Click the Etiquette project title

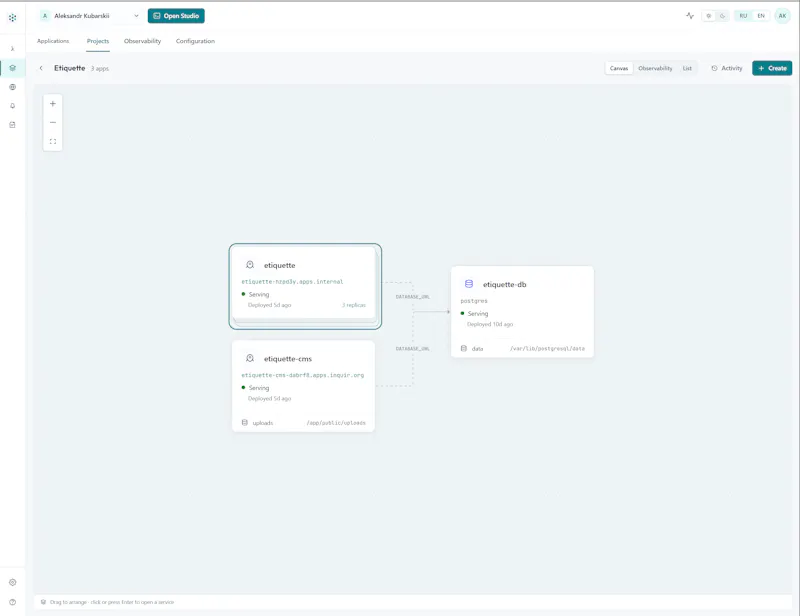point(69,68)
